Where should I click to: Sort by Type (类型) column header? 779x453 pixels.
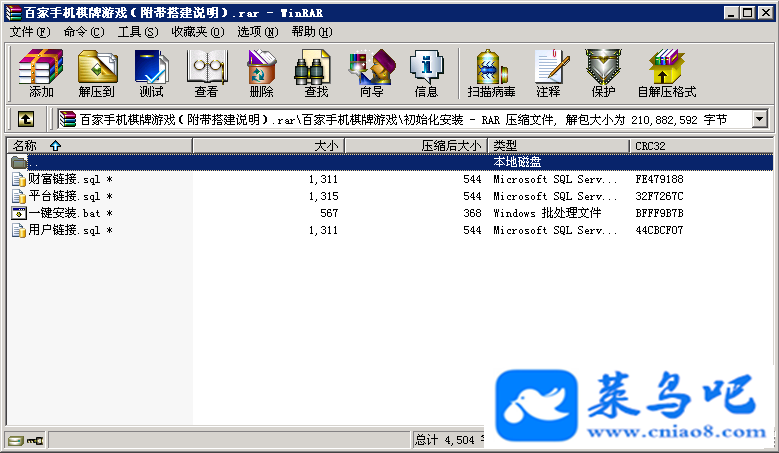click(559, 146)
